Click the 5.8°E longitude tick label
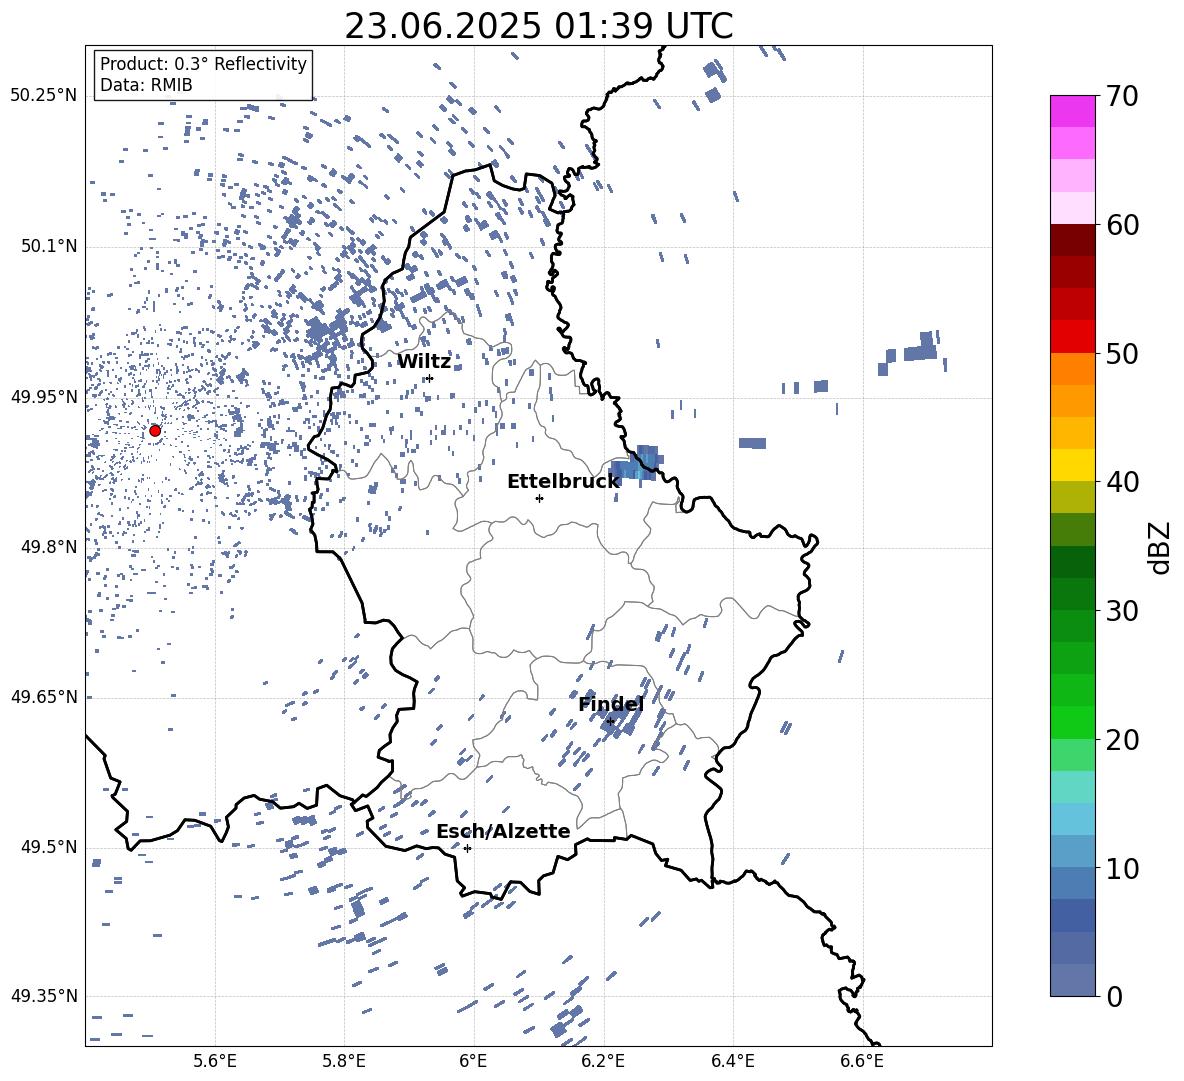Image resolution: width=1184 pixels, height=1081 pixels. coord(344,1061)
